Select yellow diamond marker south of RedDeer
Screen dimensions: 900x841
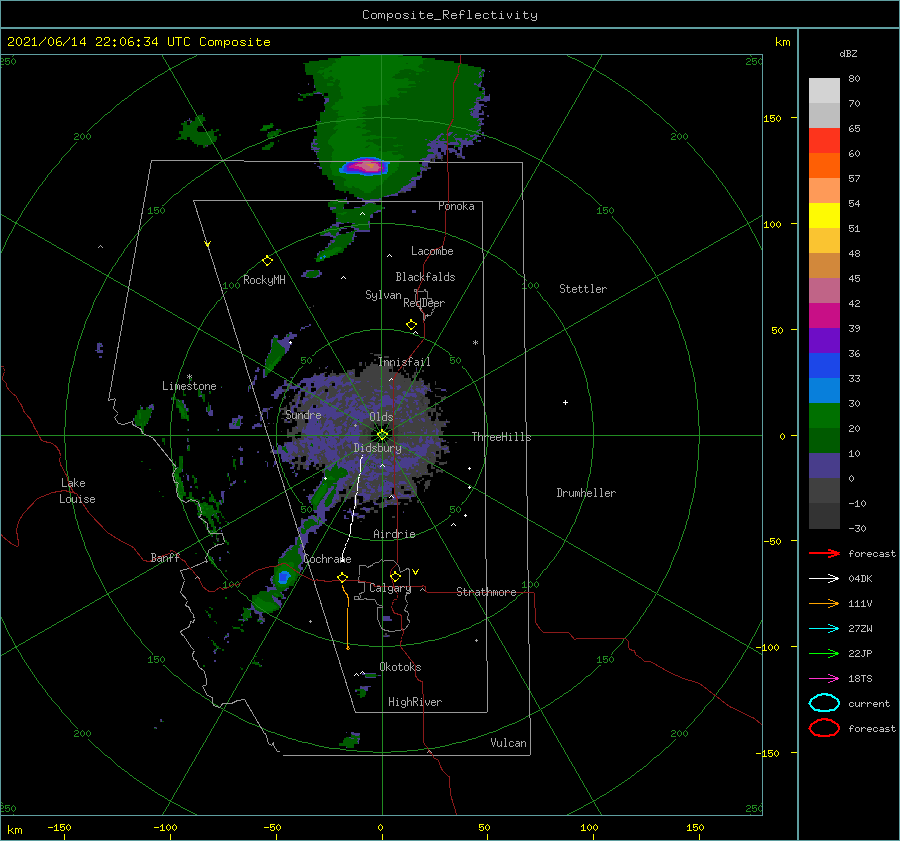[411, 325]
